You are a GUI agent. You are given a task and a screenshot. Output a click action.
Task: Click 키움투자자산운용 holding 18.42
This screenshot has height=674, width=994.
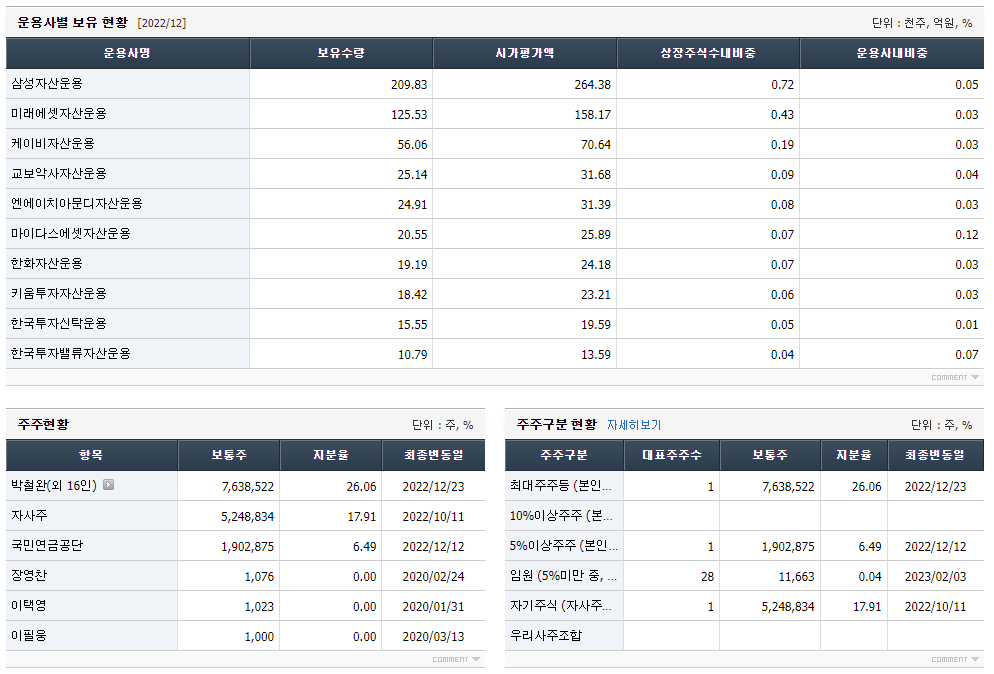(412, 295)
